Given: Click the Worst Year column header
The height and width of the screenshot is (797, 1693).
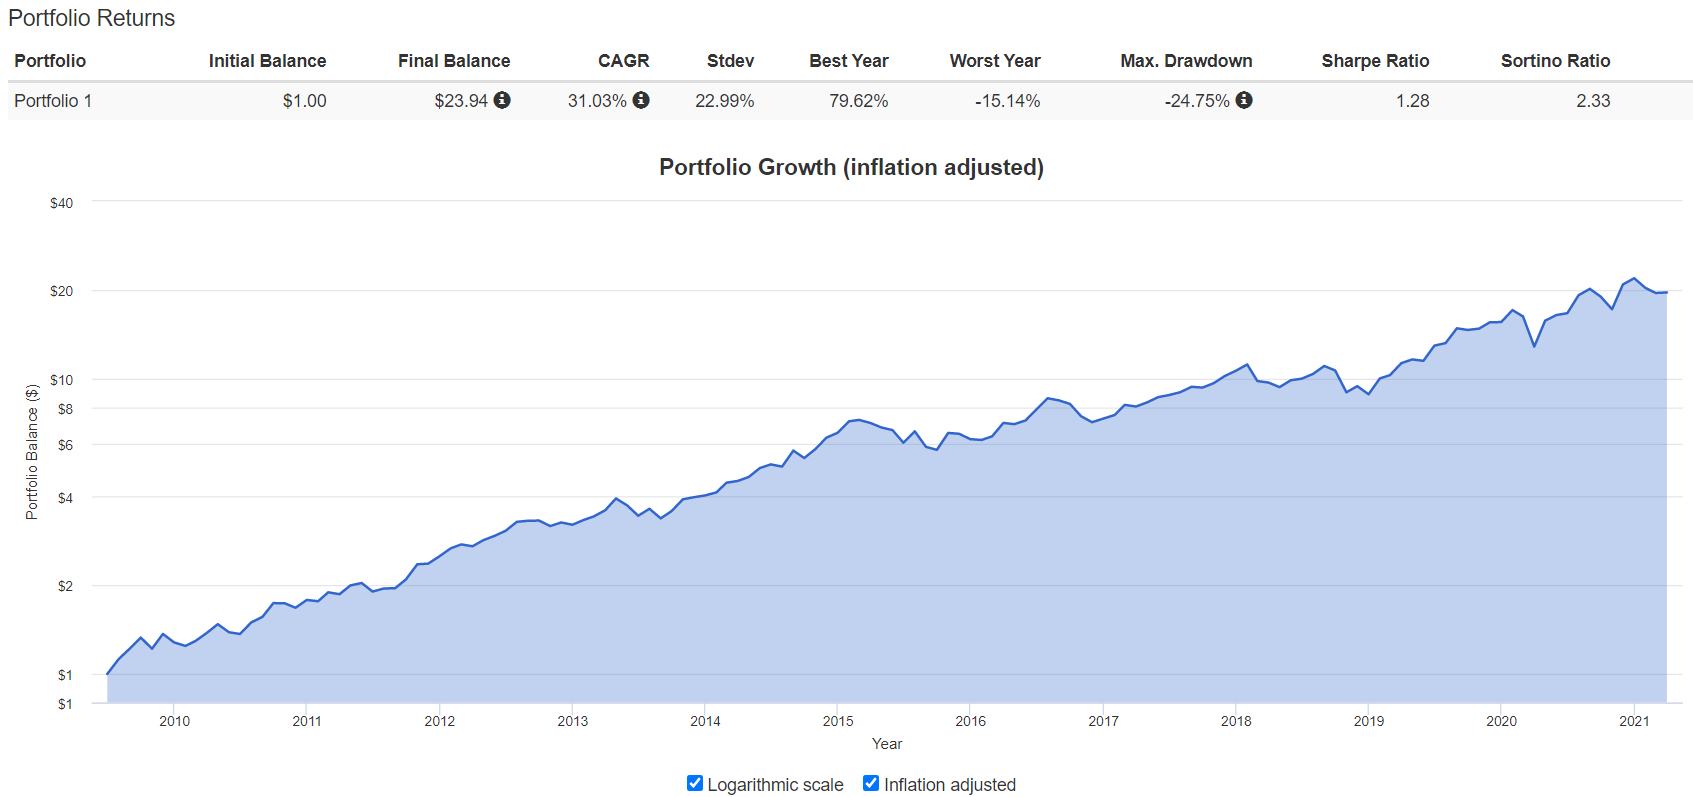Looking at the screenshot, I should (x=994, y=61).
